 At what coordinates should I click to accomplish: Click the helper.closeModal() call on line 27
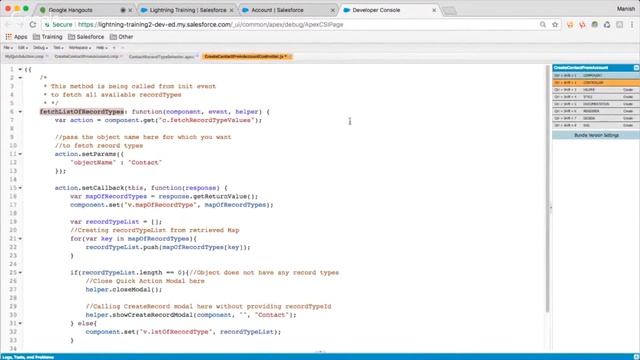click(124, 289)
